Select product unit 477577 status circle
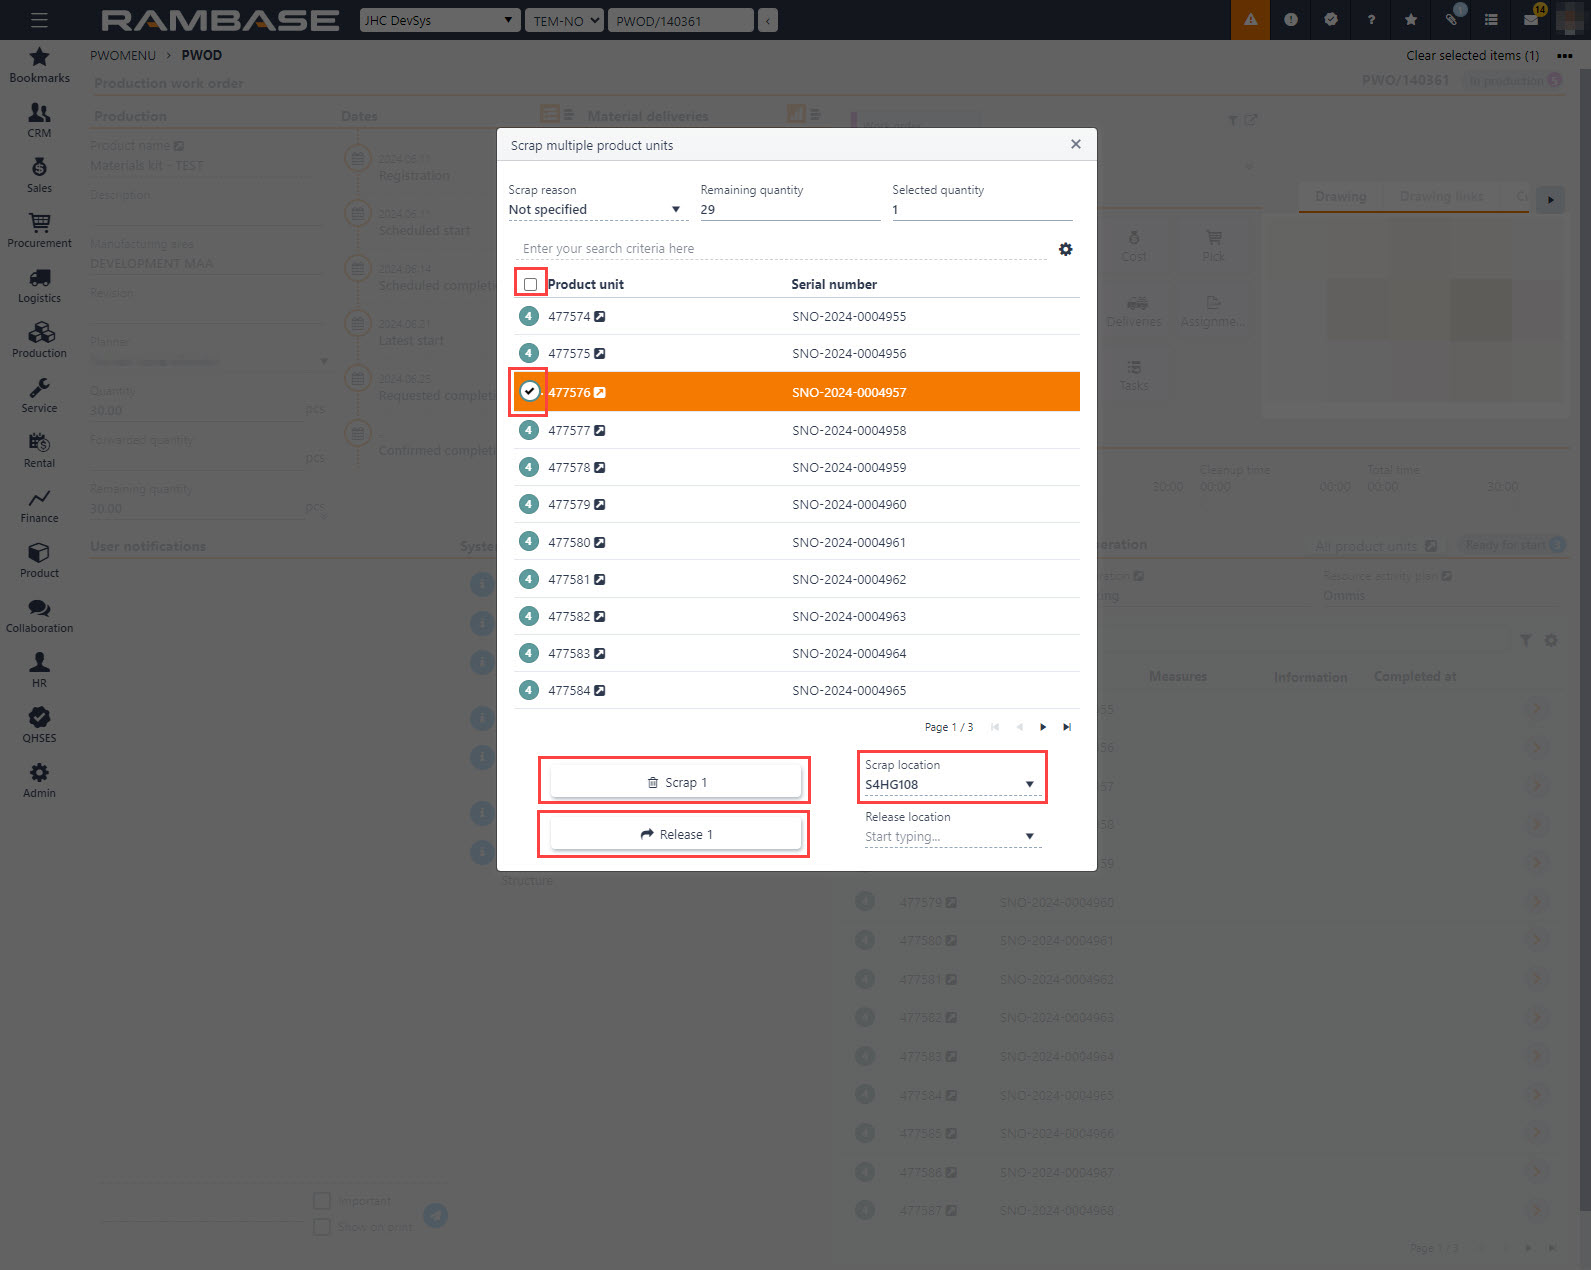Viewport: 1591px width, 1270px height. 529,430
